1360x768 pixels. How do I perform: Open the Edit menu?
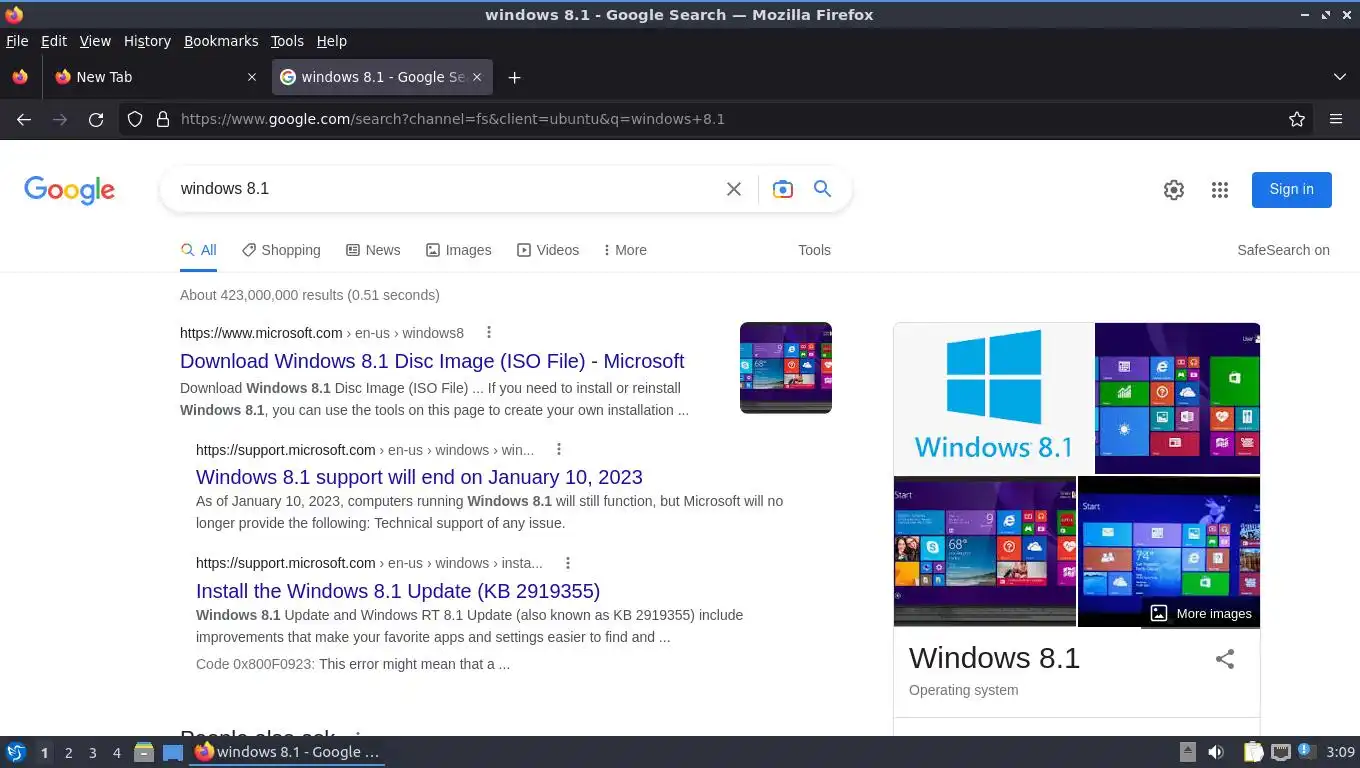54,41
